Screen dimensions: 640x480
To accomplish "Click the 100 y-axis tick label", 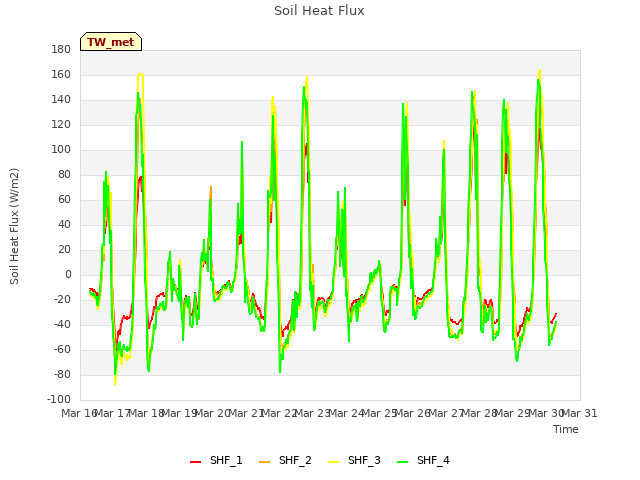I will [x=61, y=149].
